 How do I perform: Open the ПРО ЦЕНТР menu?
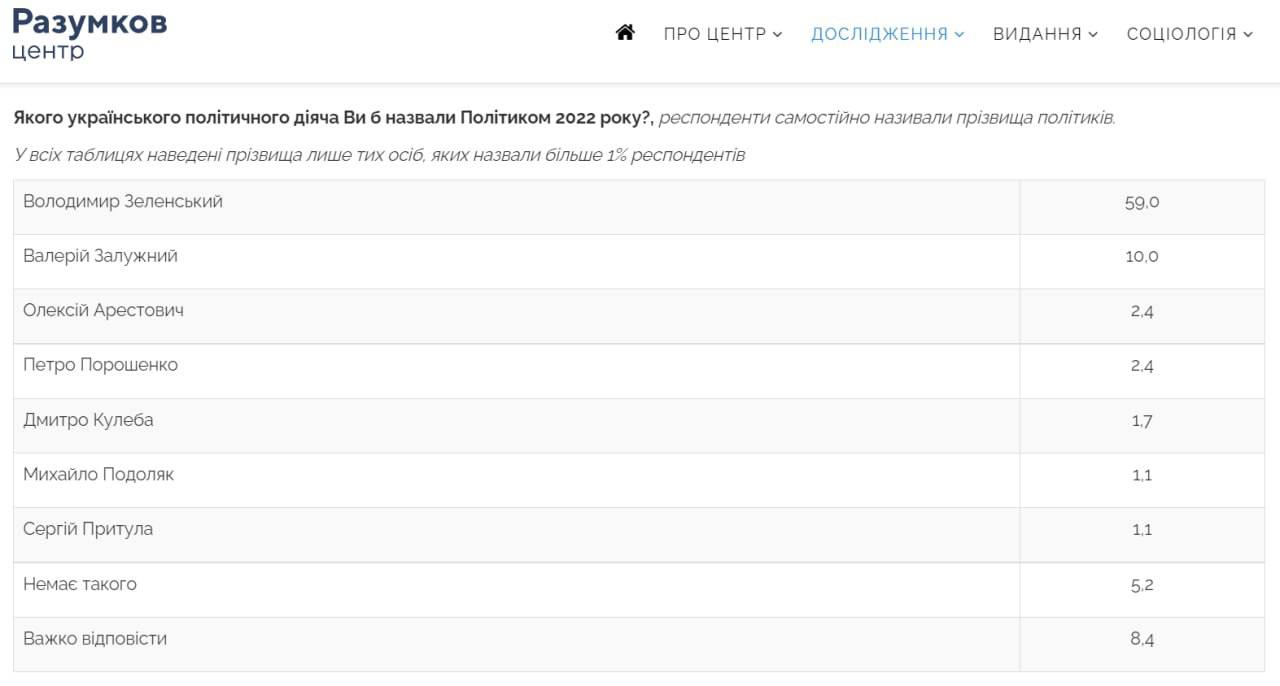click(712, 33)
